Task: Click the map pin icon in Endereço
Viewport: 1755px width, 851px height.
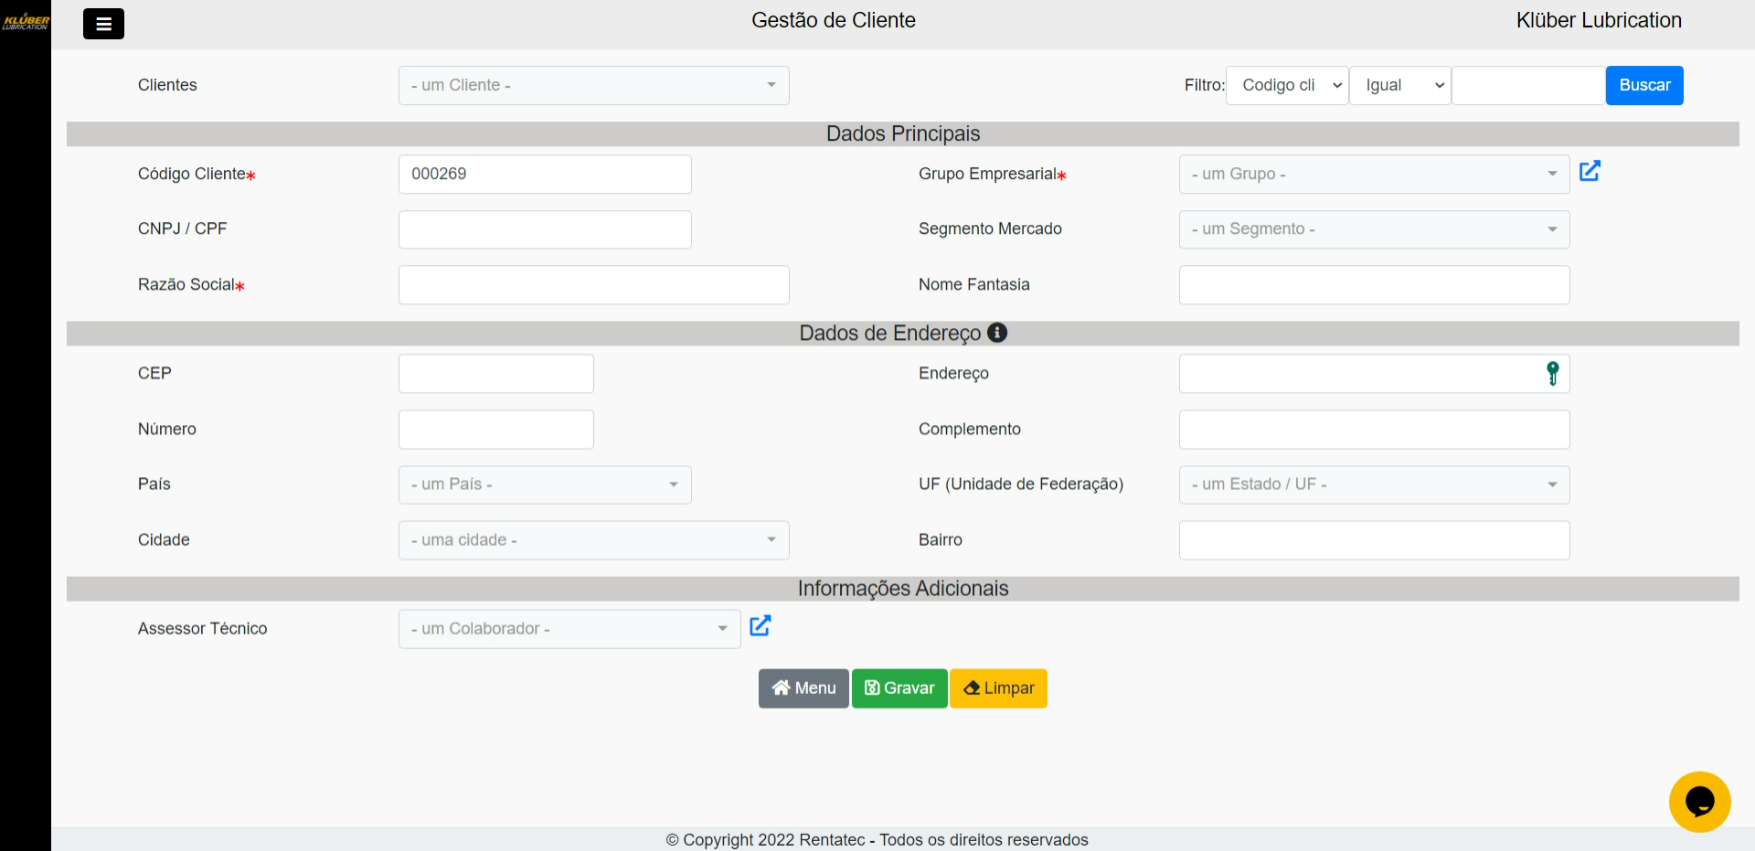Action: pos(1552,373)
